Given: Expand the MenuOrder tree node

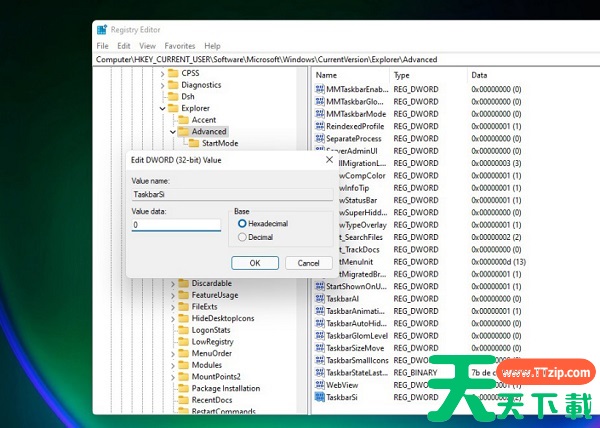Looking at the screenshot, I should pyautogui.click(x=173, y=354).
